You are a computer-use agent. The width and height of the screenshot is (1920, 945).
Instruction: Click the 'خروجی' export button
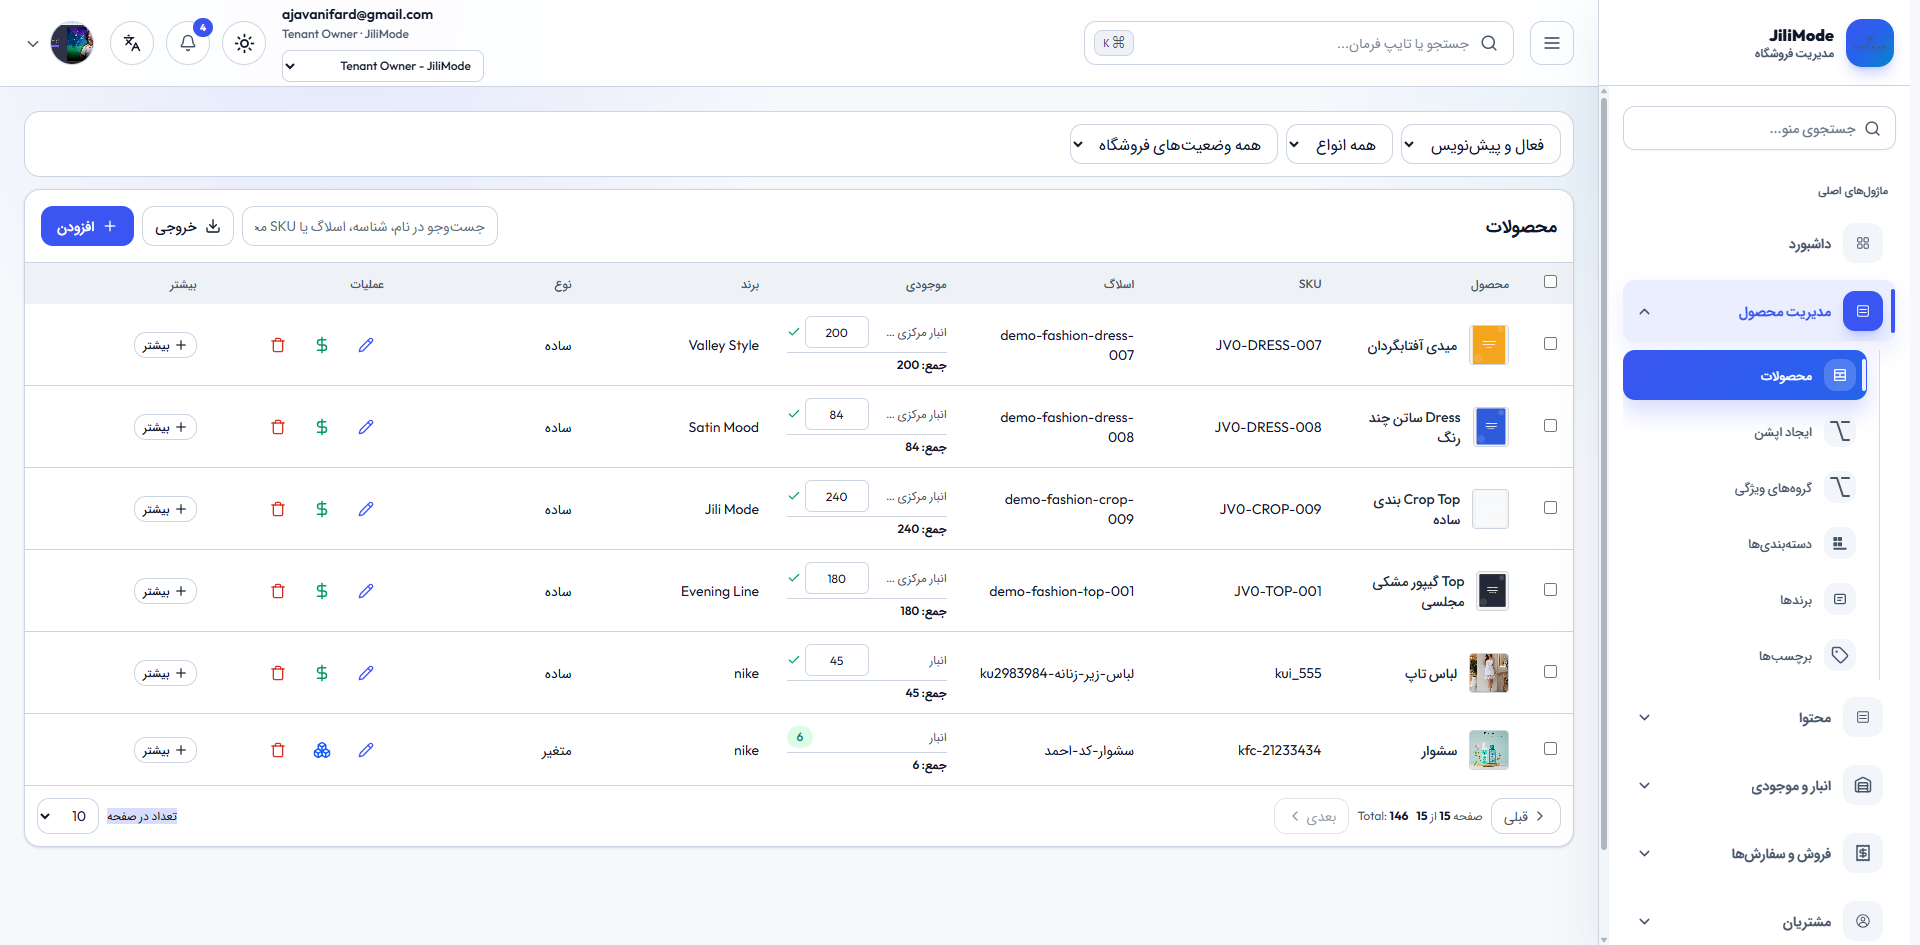click(x=188, y=227)
